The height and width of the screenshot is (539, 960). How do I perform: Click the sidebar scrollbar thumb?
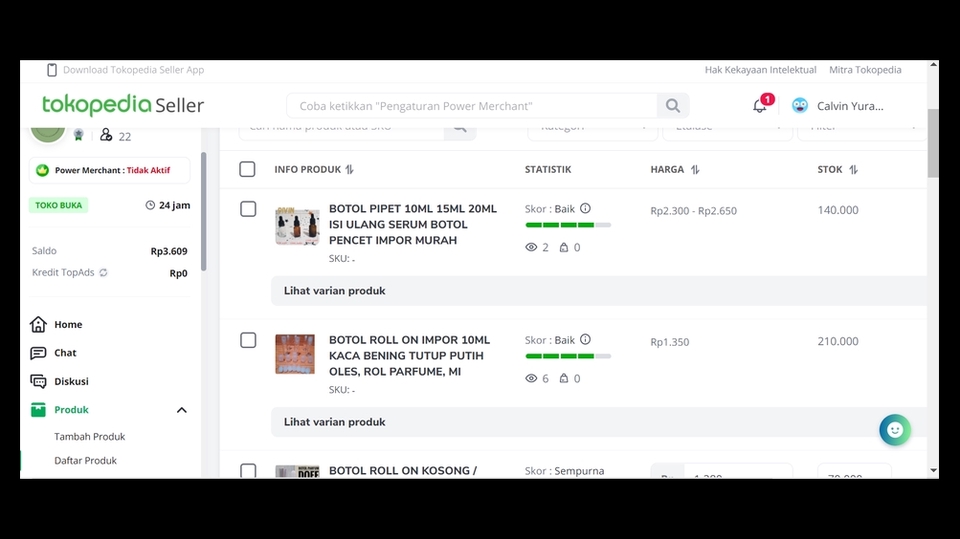[x=203, y=211]
